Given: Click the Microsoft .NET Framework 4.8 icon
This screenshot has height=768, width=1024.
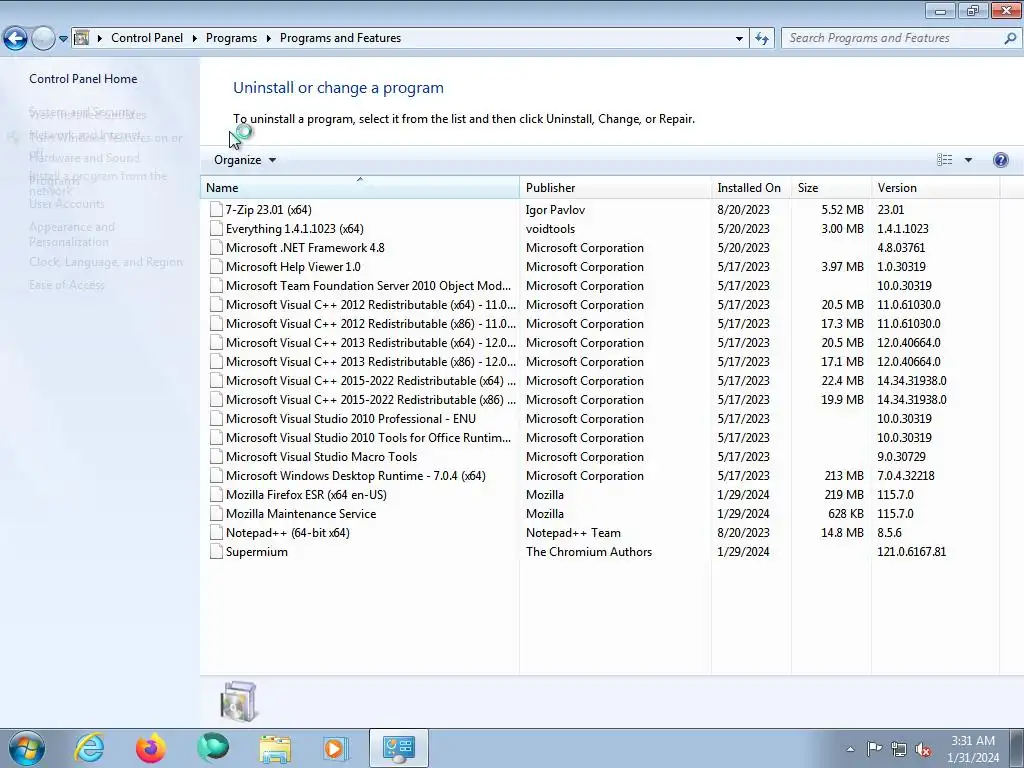Looking at the screenshot, I should pos(216,247).
